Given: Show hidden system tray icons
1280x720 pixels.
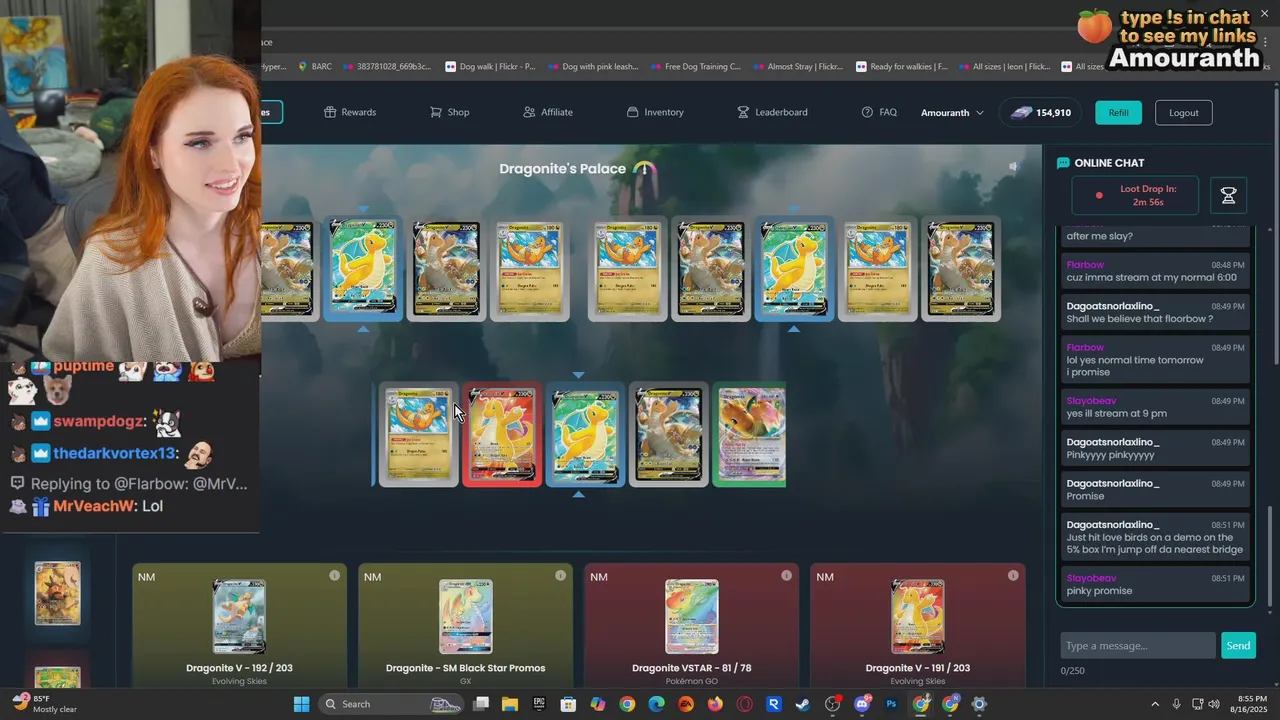Looking at the screenshot, I should click(x=1155, y=704).
